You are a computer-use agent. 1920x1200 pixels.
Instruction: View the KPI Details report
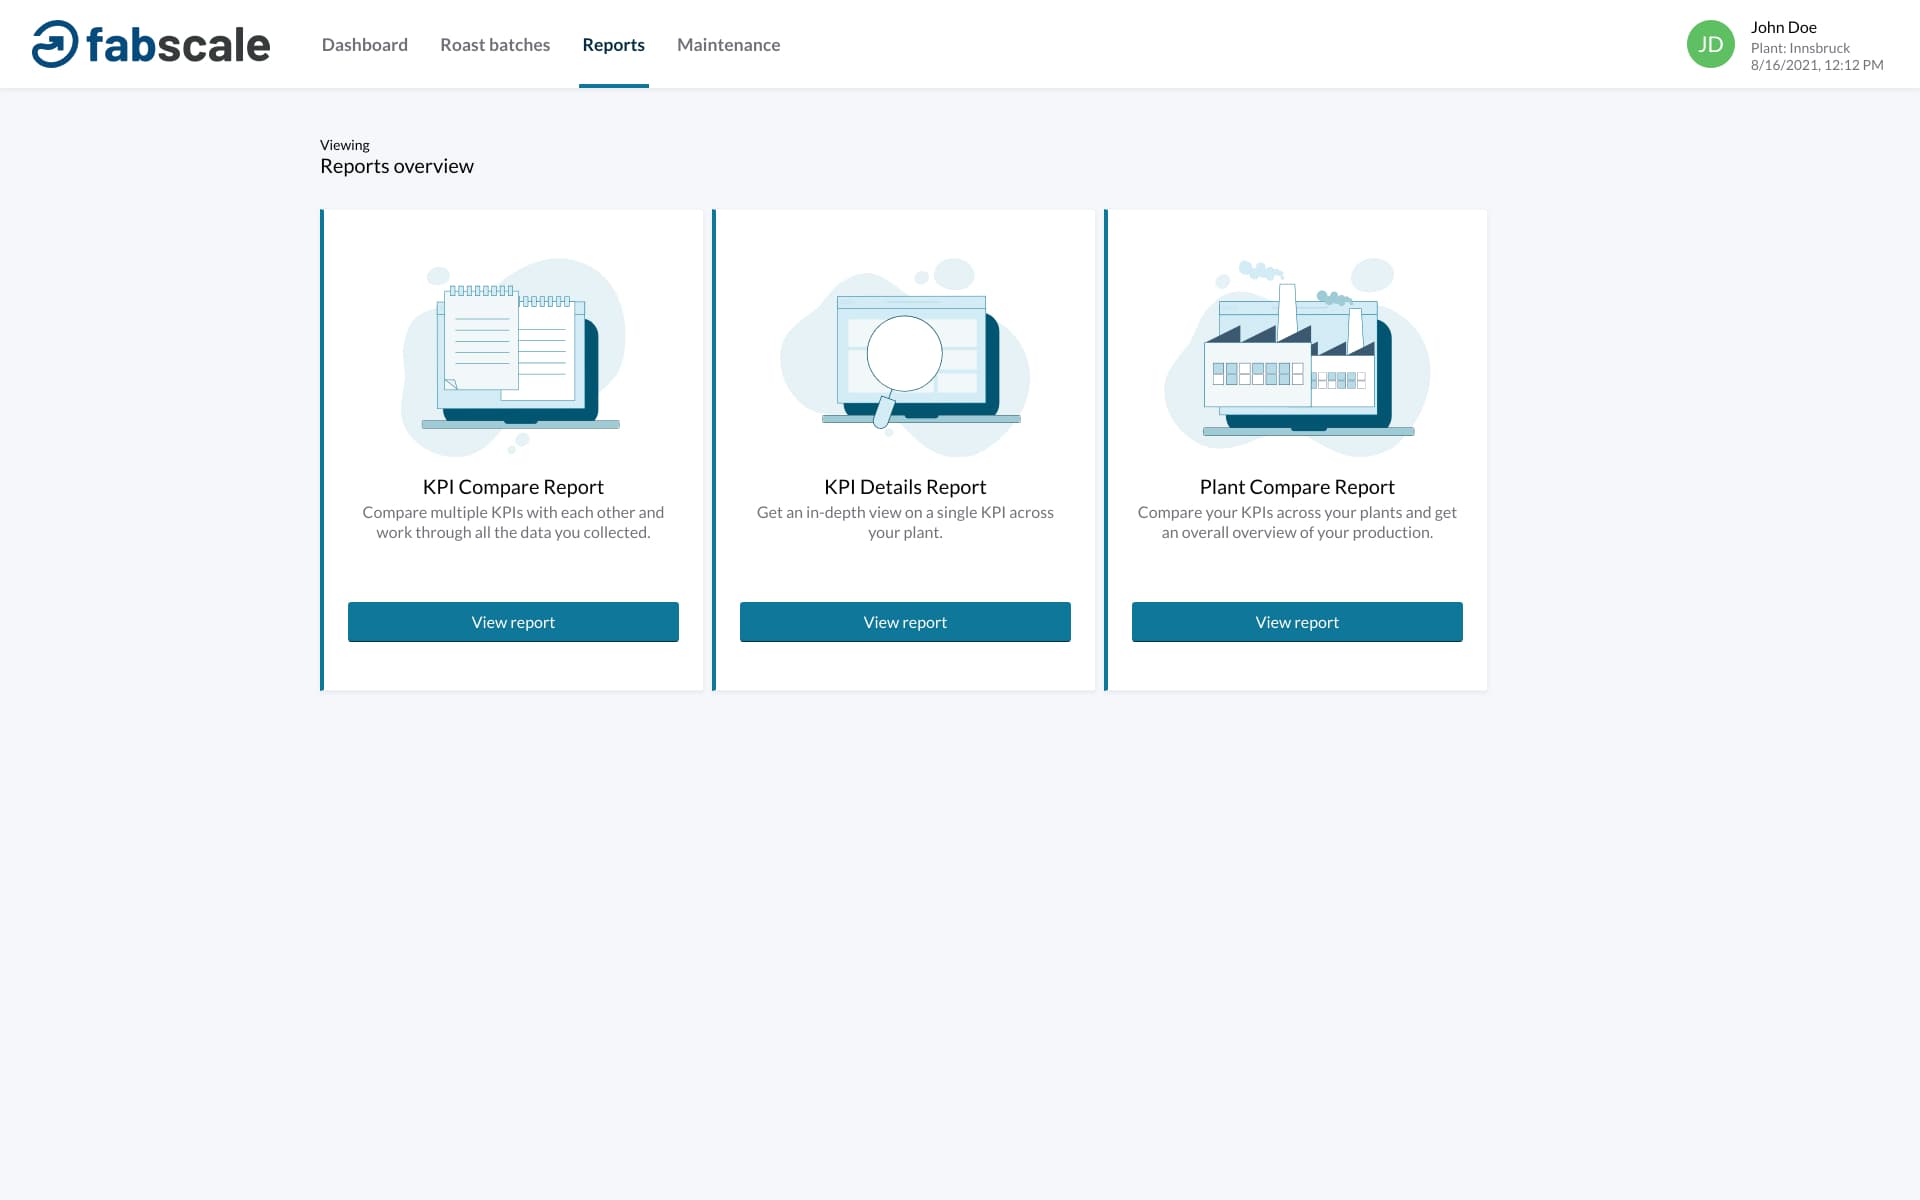pos(905,622)
